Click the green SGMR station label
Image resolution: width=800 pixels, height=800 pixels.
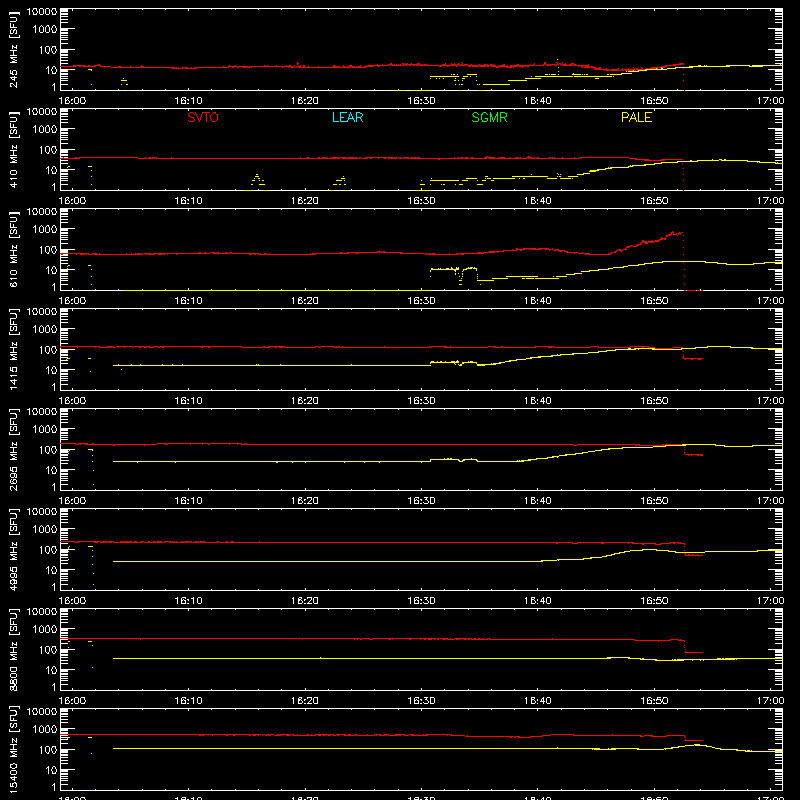489,117
